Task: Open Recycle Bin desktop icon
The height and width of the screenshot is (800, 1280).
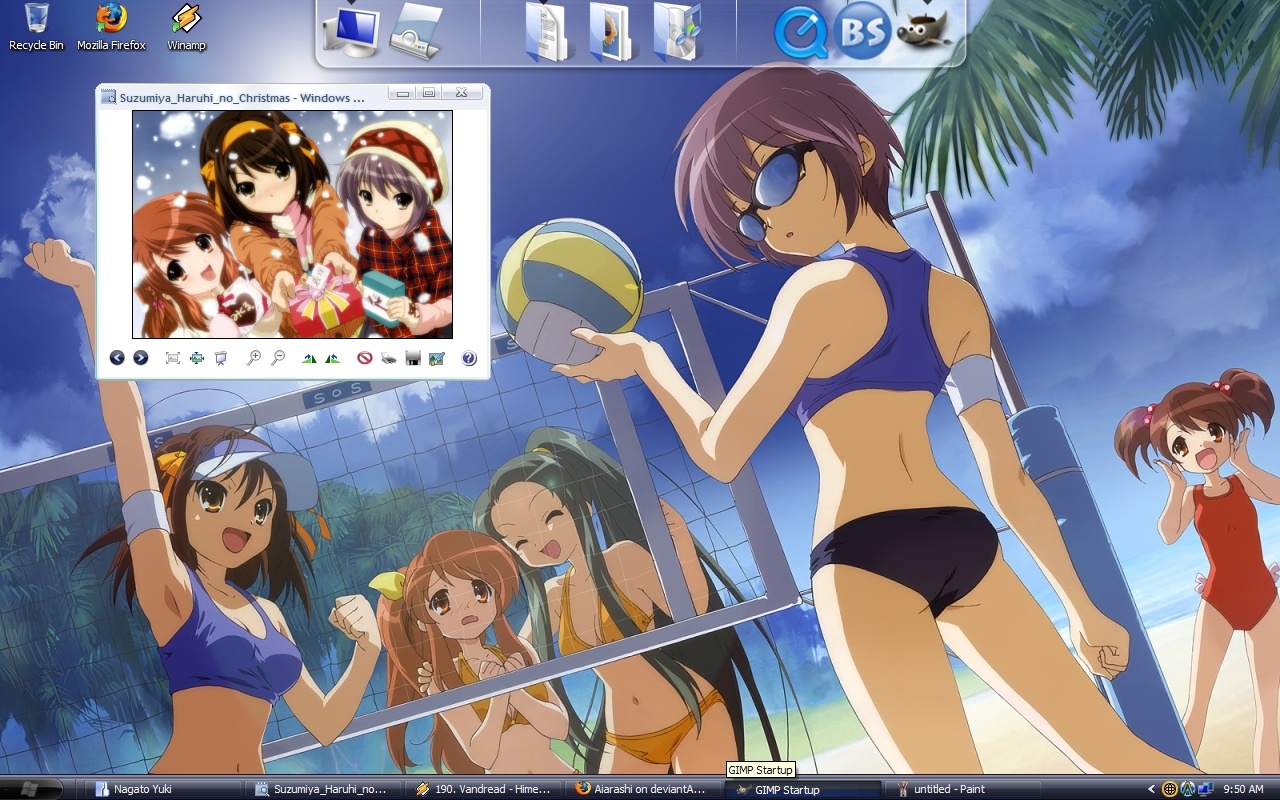Action: 36,27
